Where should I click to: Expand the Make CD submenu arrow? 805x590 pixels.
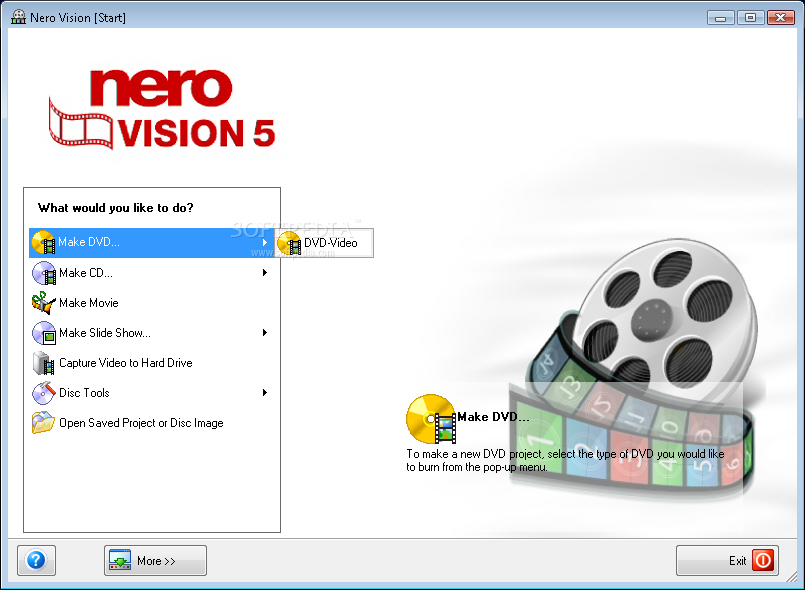pos(265,273)
